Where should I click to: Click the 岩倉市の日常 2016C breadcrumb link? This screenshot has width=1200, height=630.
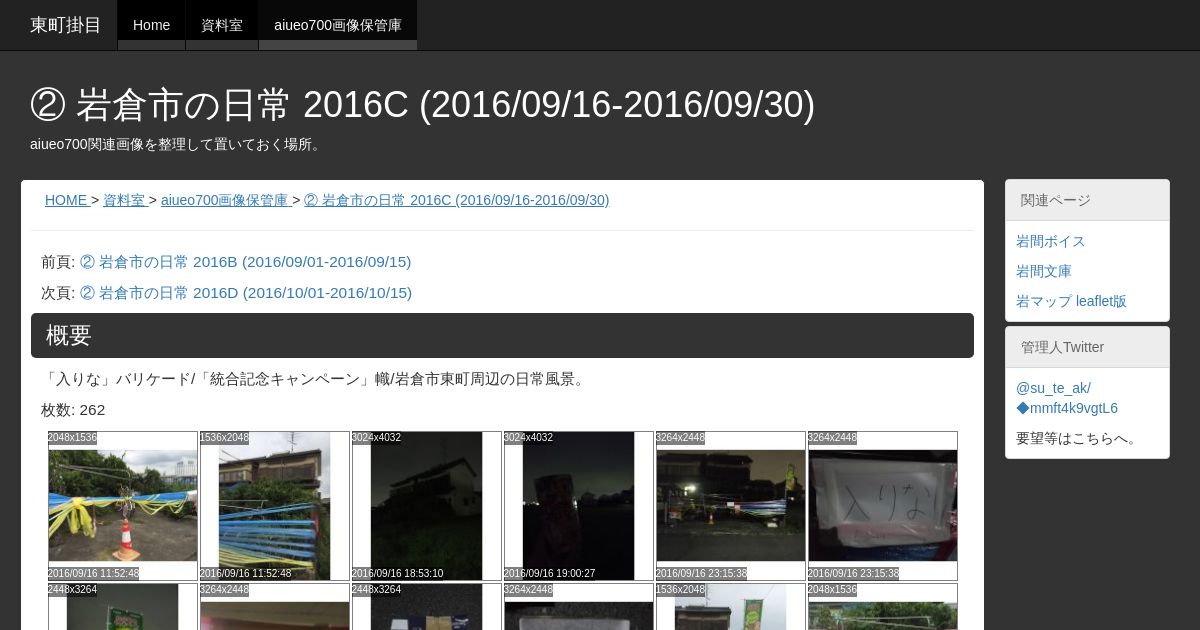click(x=456, y=200)
